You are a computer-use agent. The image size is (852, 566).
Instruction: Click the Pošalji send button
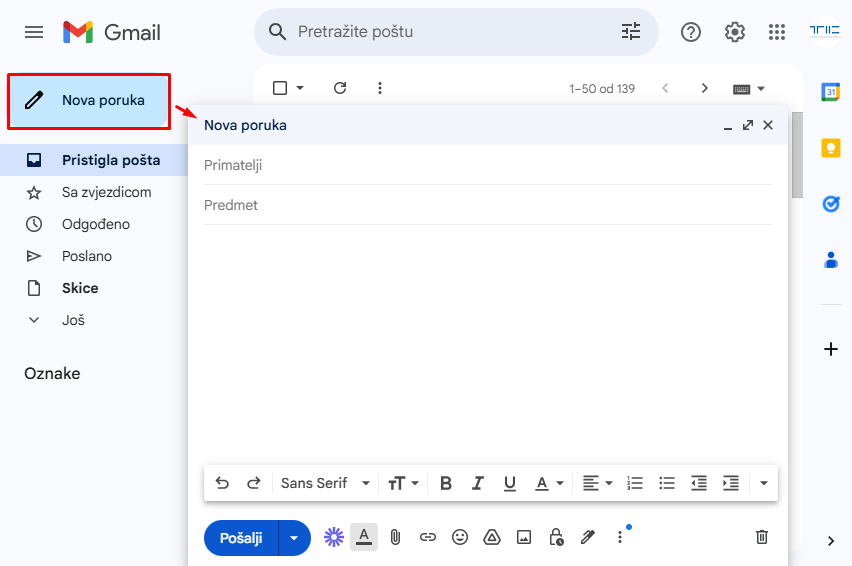click(x=241, y=538)
